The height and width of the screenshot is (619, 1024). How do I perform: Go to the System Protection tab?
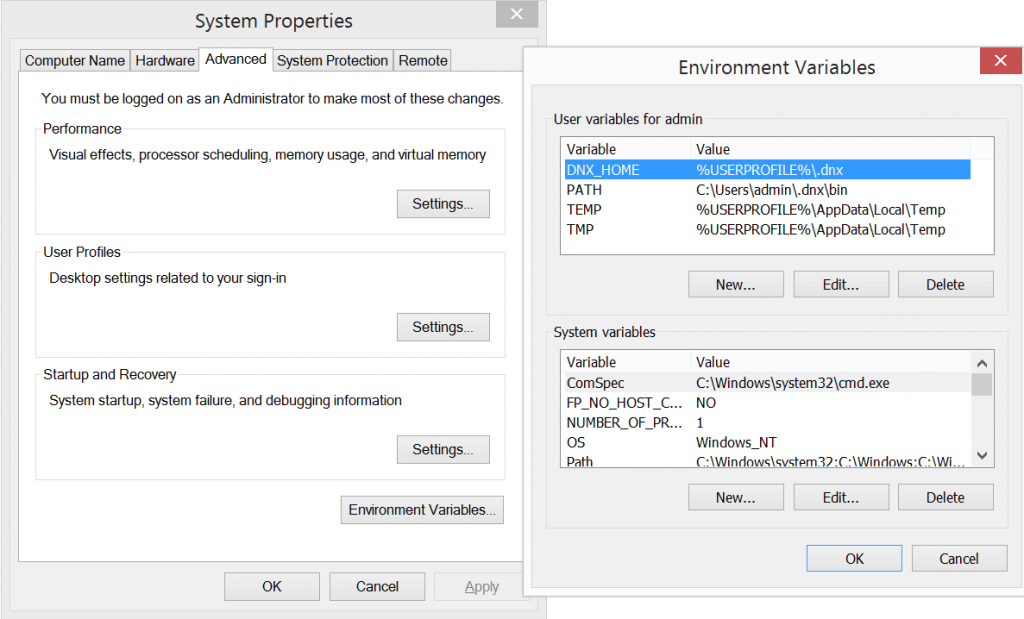click(332, 61)
